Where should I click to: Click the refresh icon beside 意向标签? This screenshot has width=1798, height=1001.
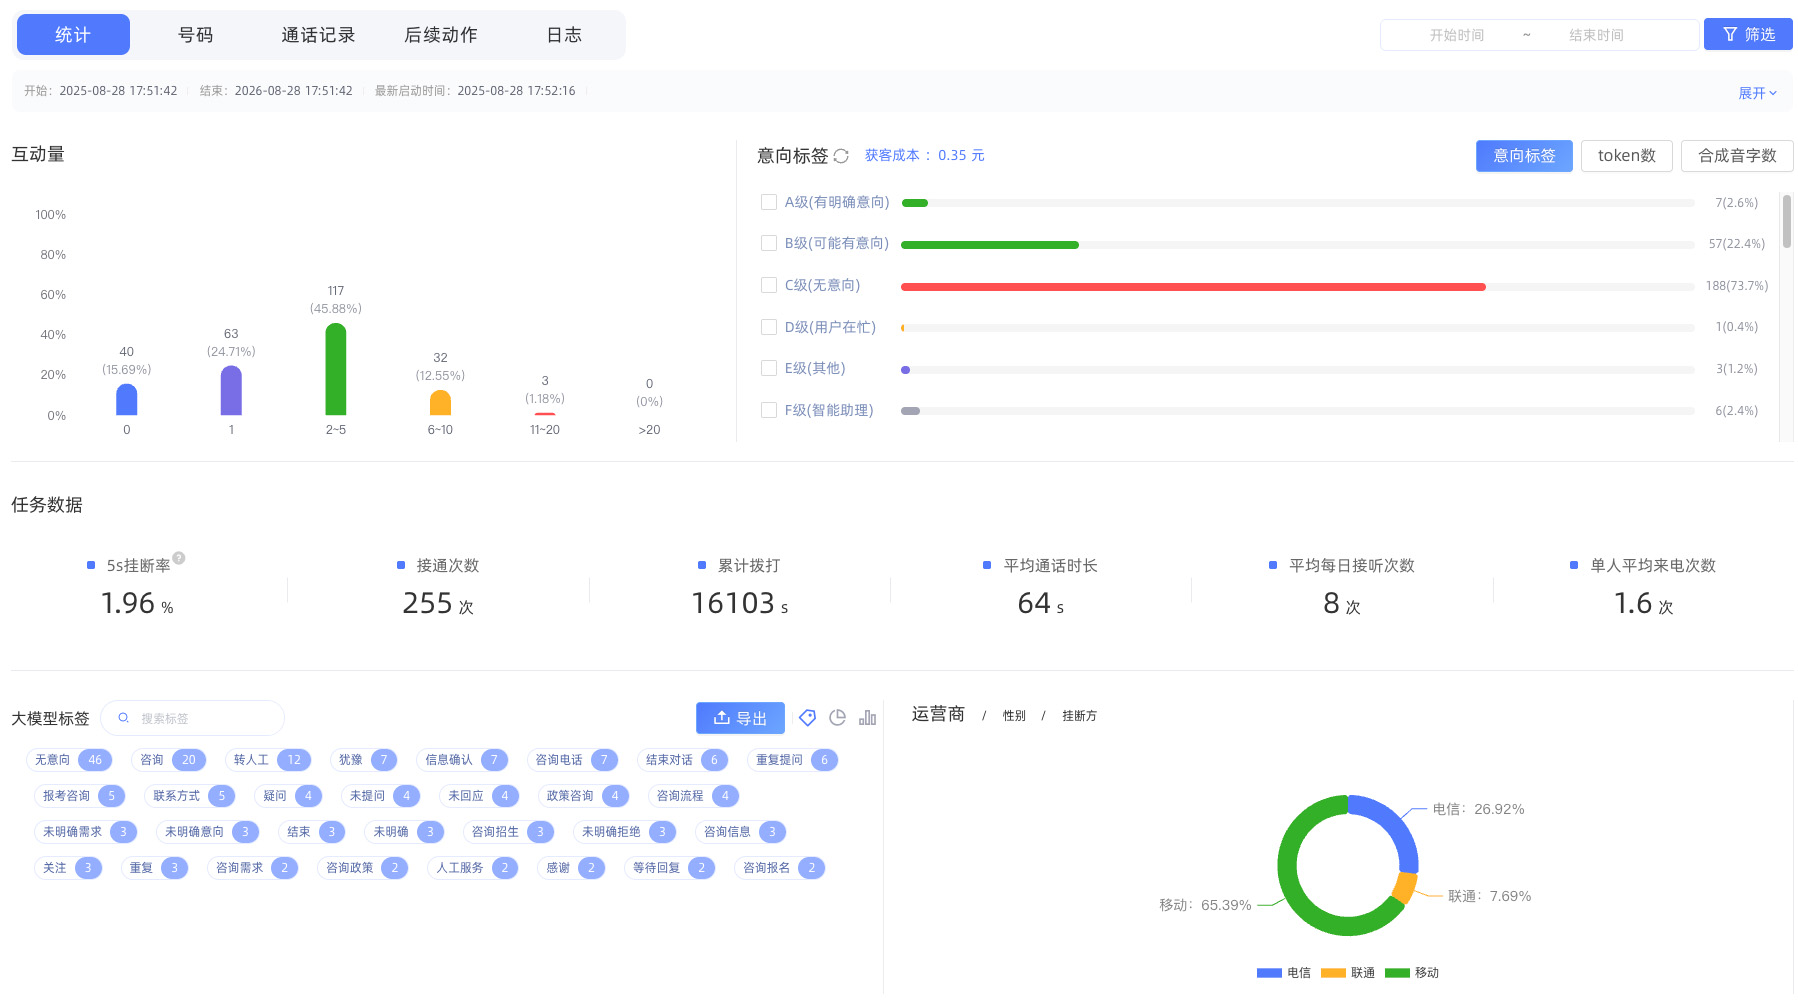pos(841,156)
